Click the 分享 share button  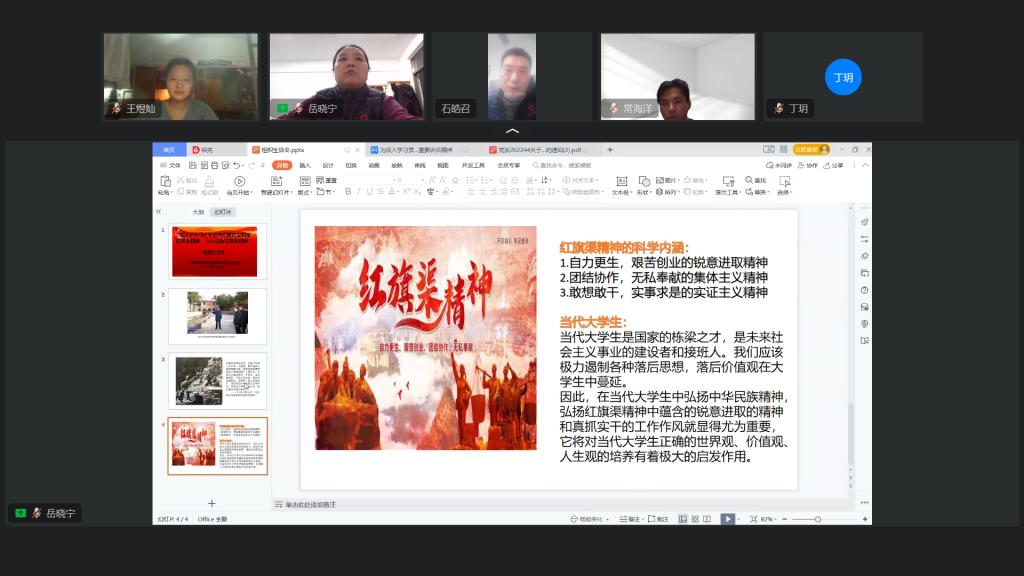[834, 165]
